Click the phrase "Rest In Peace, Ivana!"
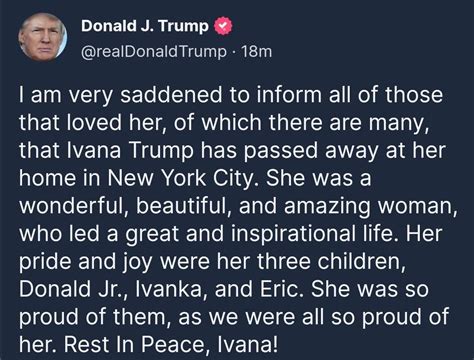Viewport: 474px width, 360px height. click(x=171, y=344)
